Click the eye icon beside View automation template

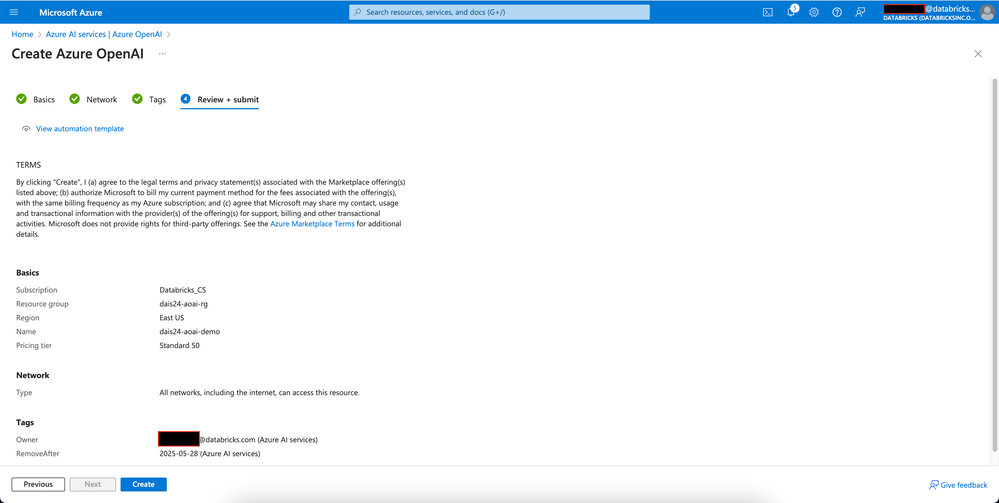pos(26,129)
